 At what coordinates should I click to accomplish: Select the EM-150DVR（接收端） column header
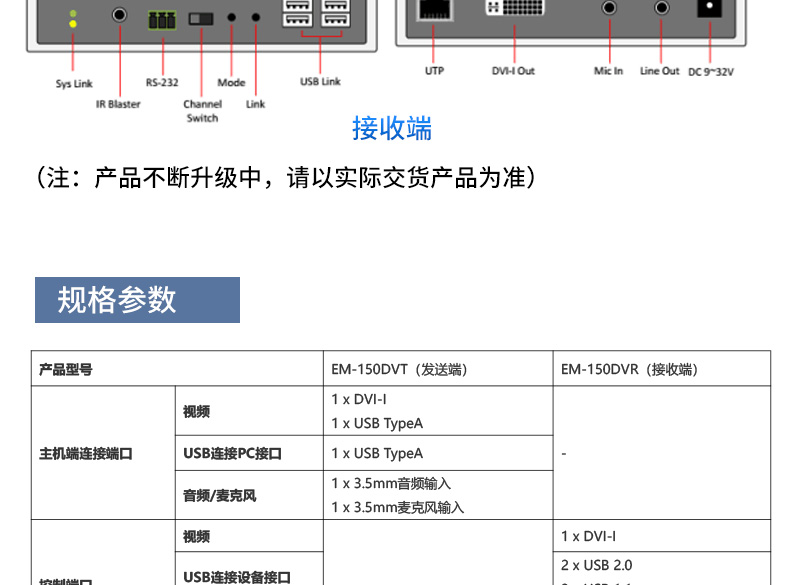point(629,369)
